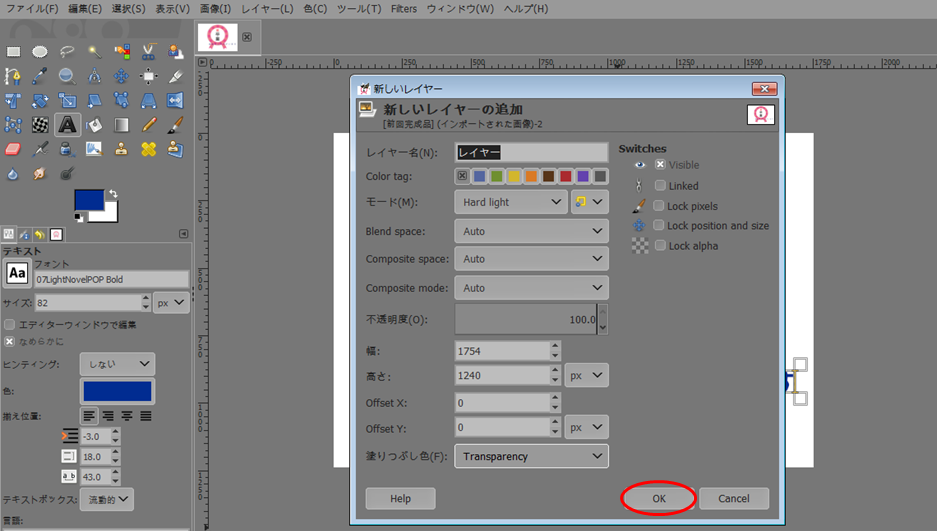Screen dimensions: 937x531
Task: Select the Rotate tool
Action: (x=40, y=100)
